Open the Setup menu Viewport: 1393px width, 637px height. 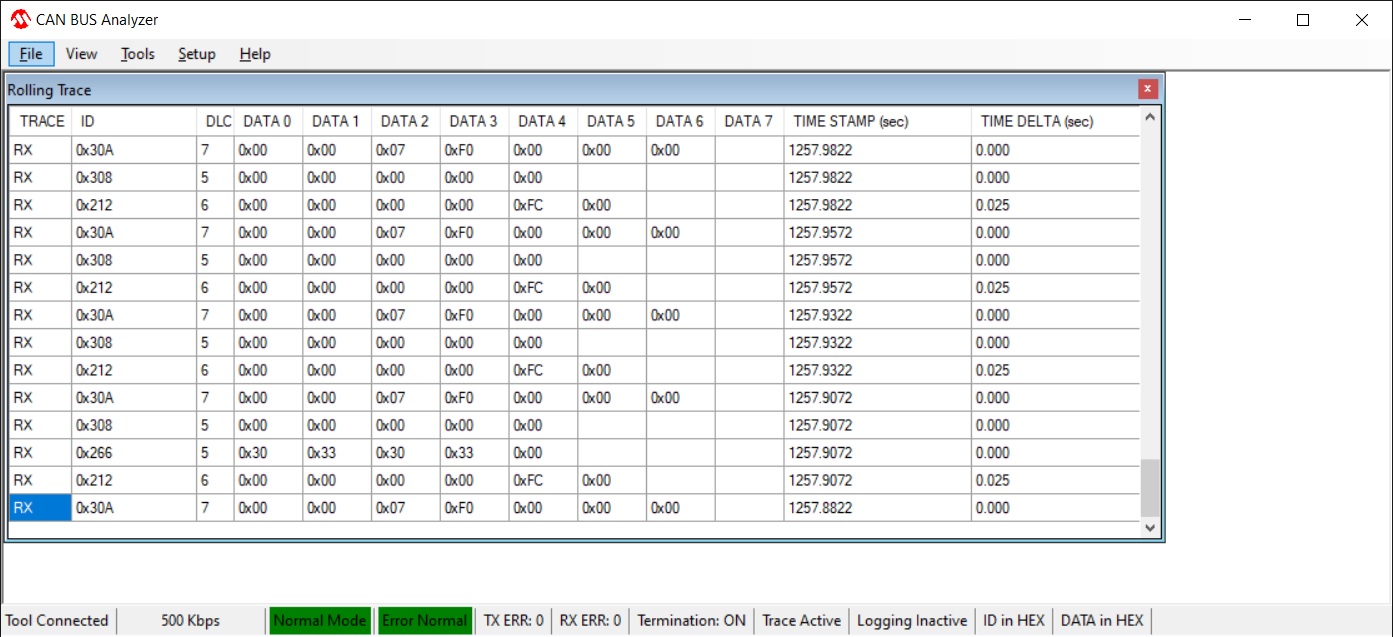(197, 54)
